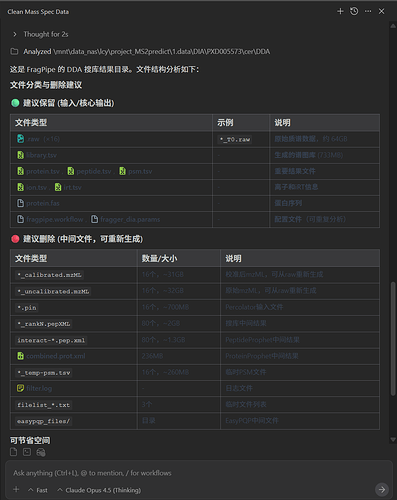Click the irt.tsv file icon
The height and width of the screenshot is (500, 397).
tap(58, 187)
